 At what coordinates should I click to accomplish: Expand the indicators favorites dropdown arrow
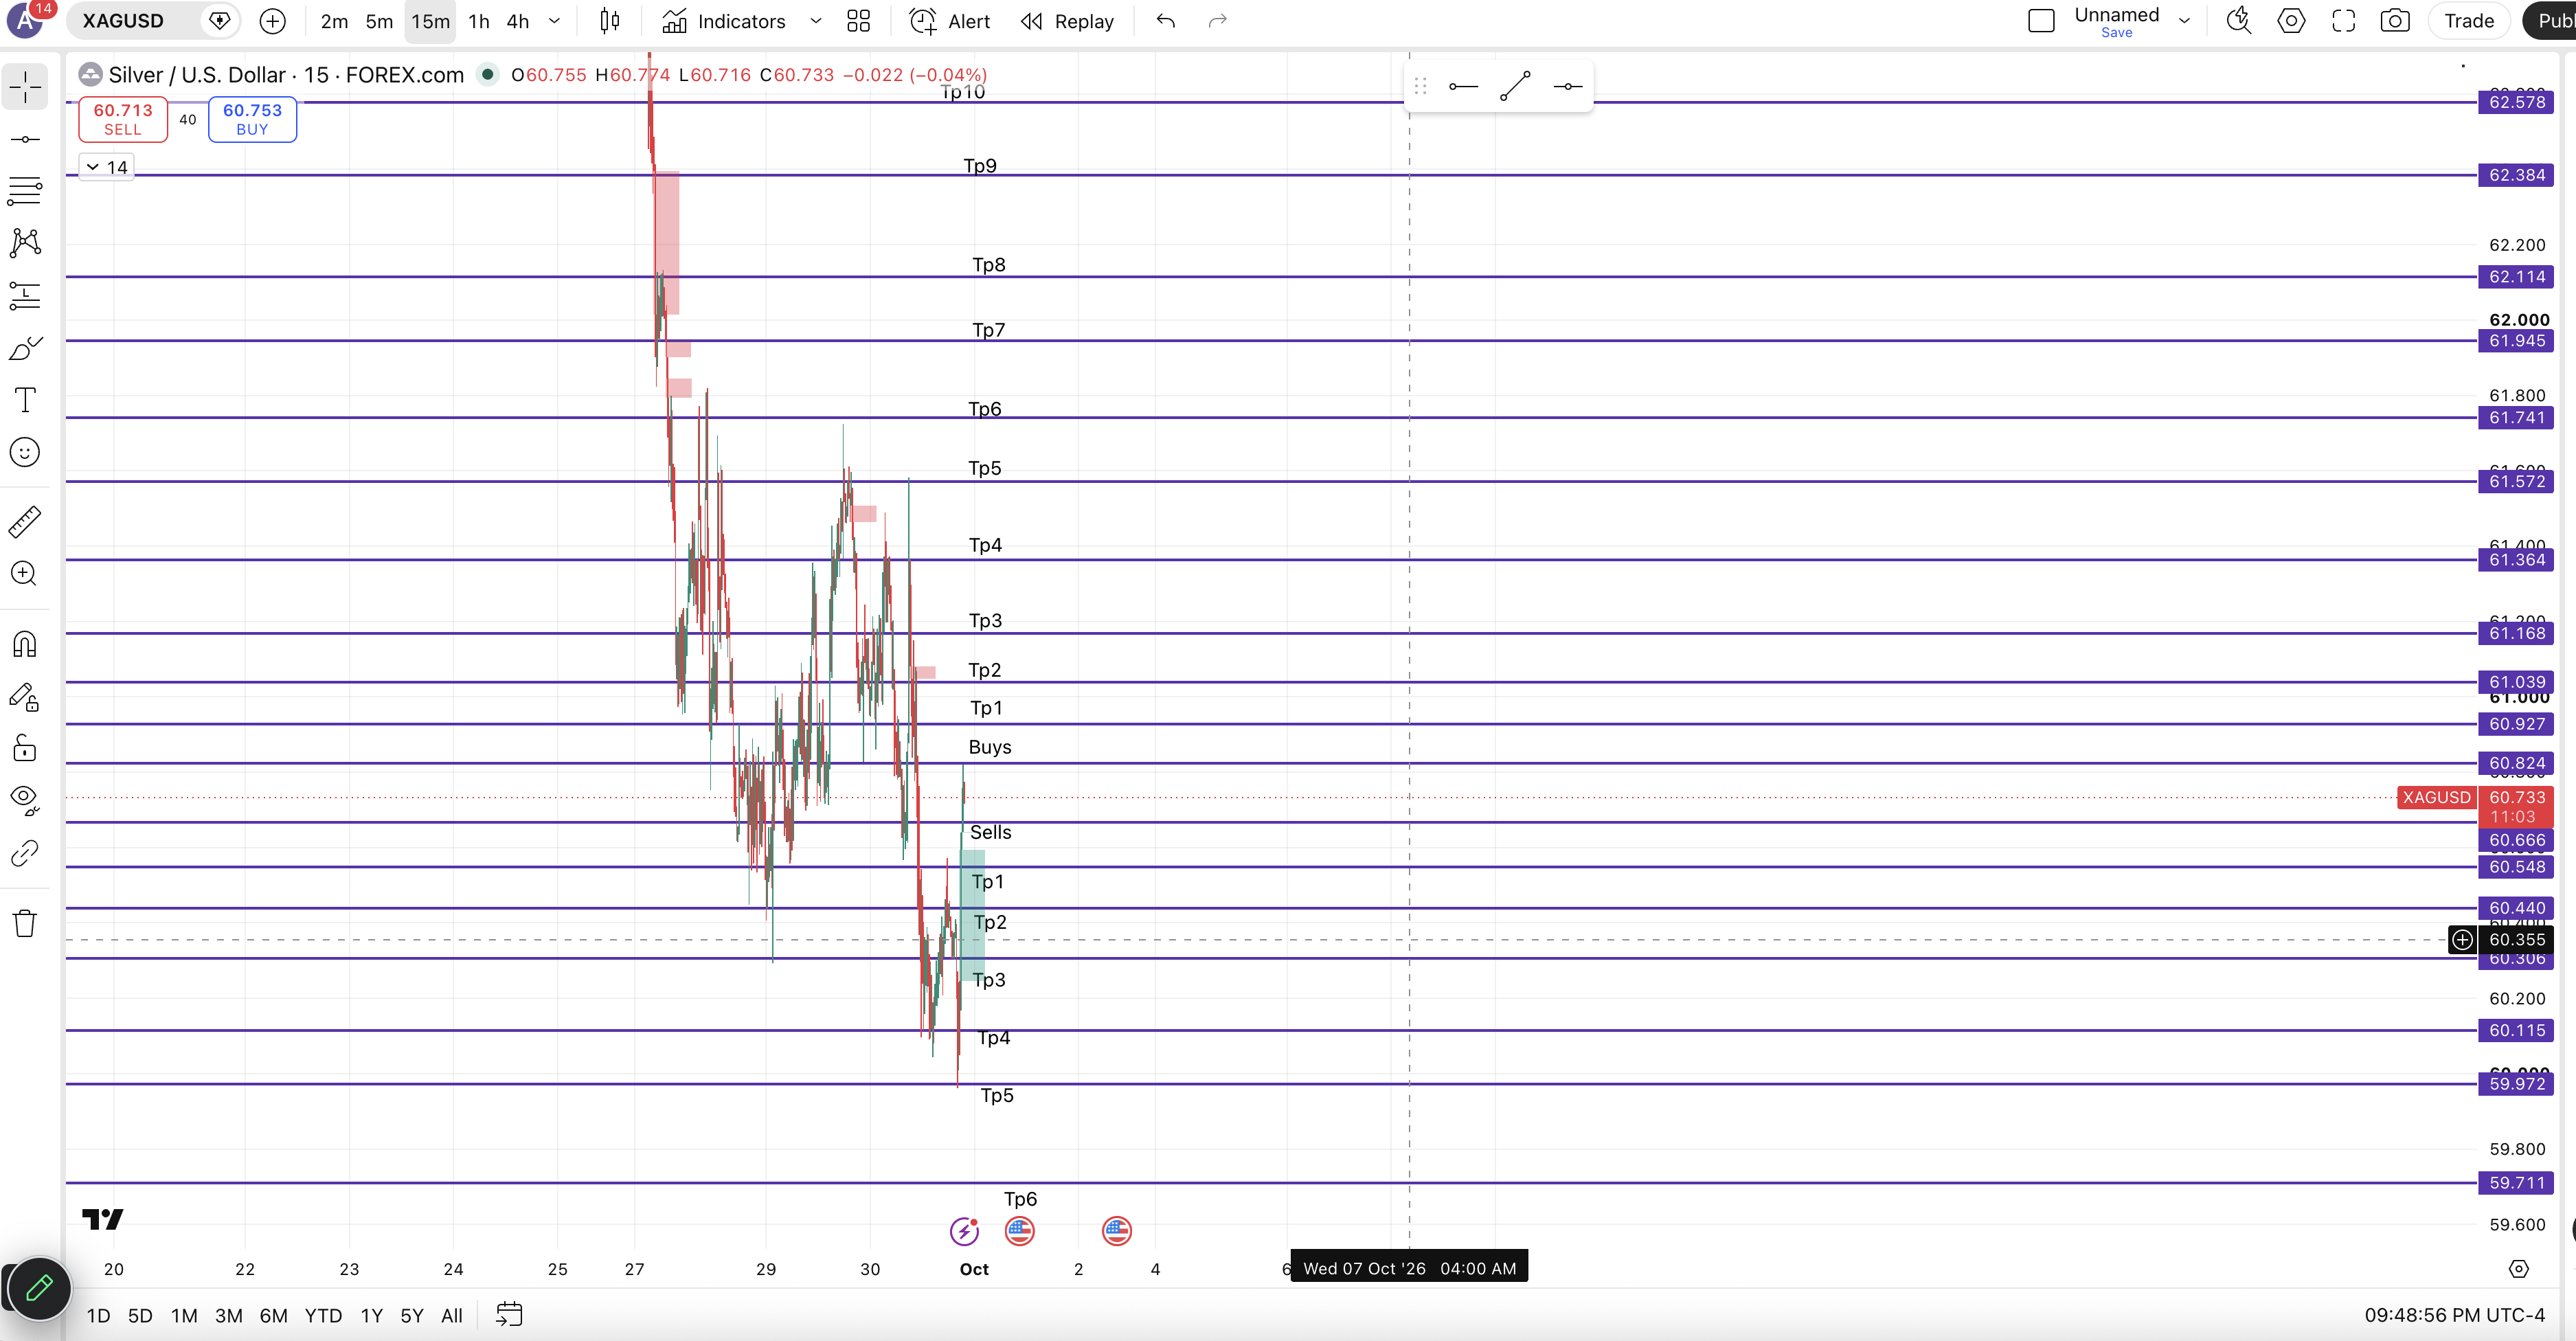[816, 21]
